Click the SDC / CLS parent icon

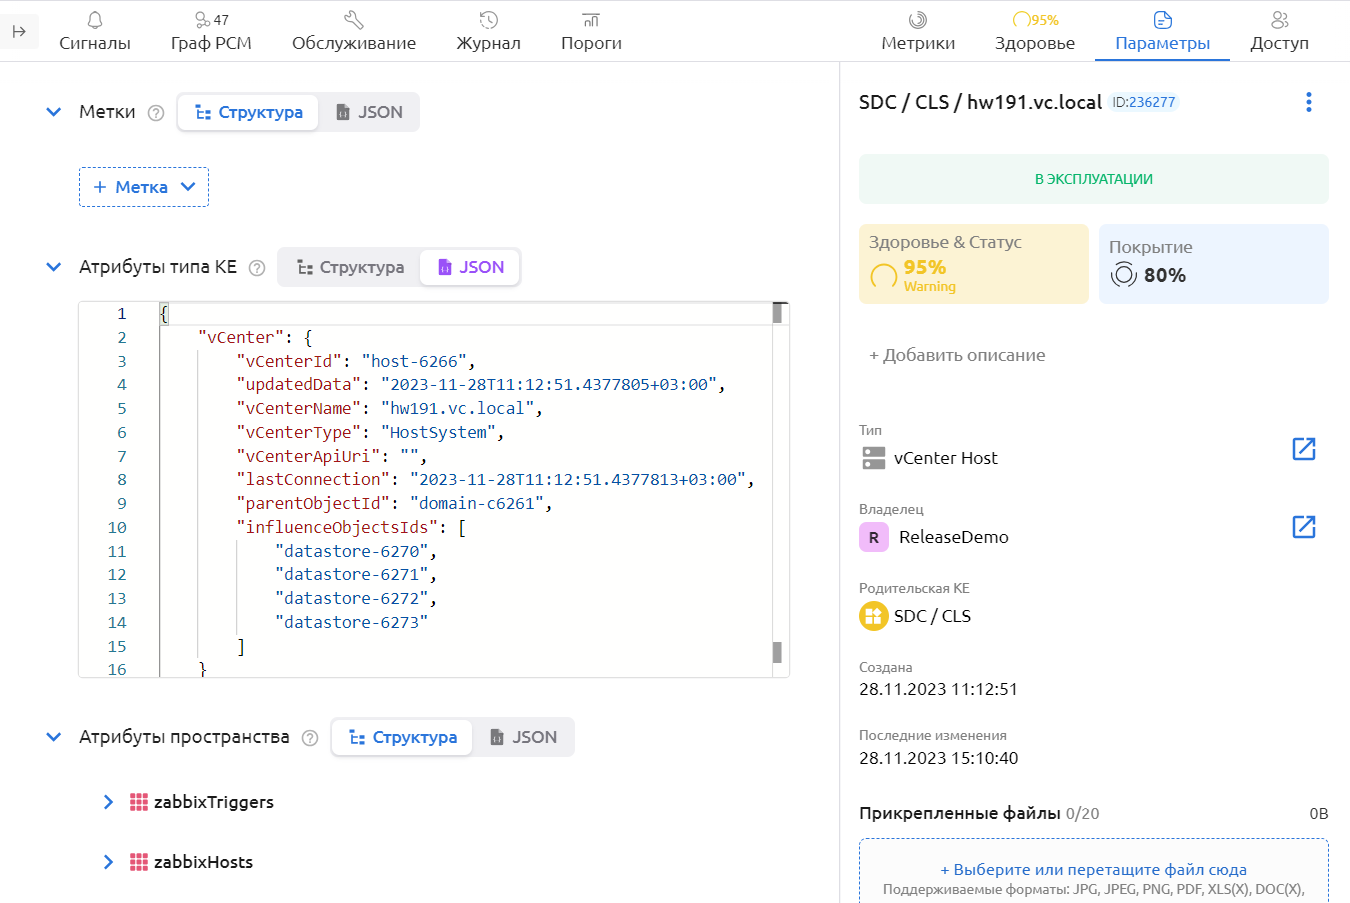[873, 616]
